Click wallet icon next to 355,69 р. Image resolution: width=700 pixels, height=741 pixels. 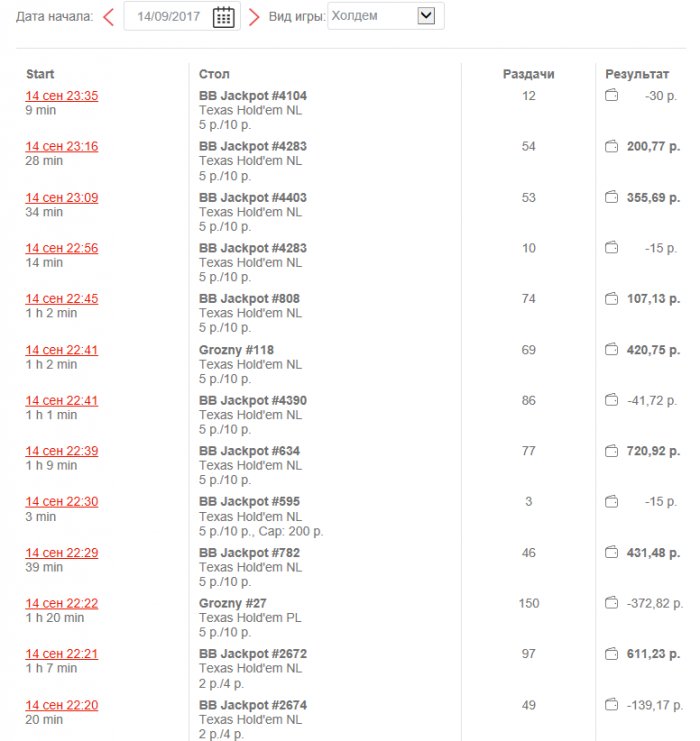[x=612, y=198]
